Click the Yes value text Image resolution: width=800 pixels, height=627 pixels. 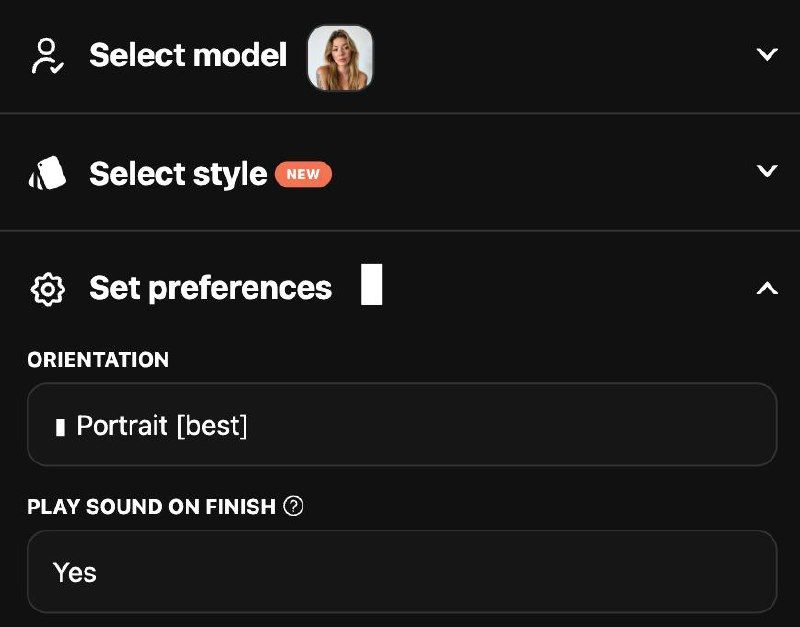[75, 573]
